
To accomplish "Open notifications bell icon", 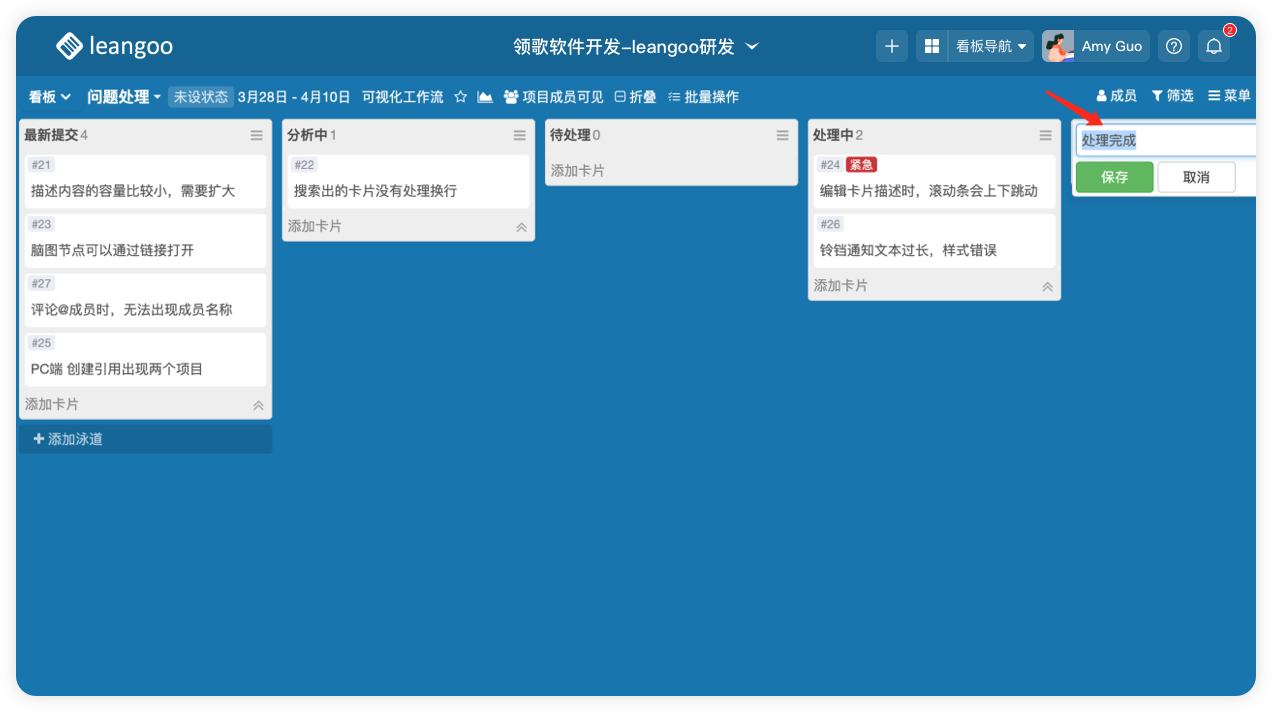I will point(1214,46).
